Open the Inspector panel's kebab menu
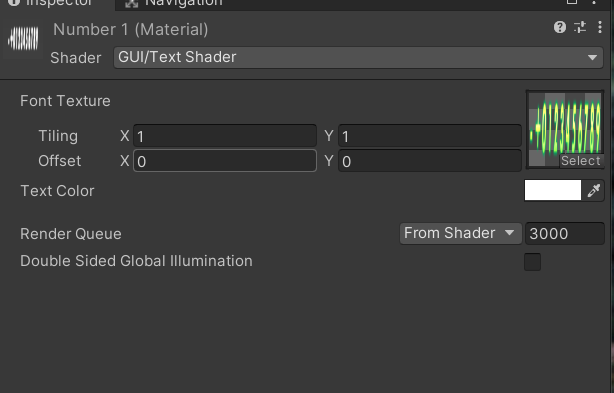614x393 pixels. pos(594,2)
